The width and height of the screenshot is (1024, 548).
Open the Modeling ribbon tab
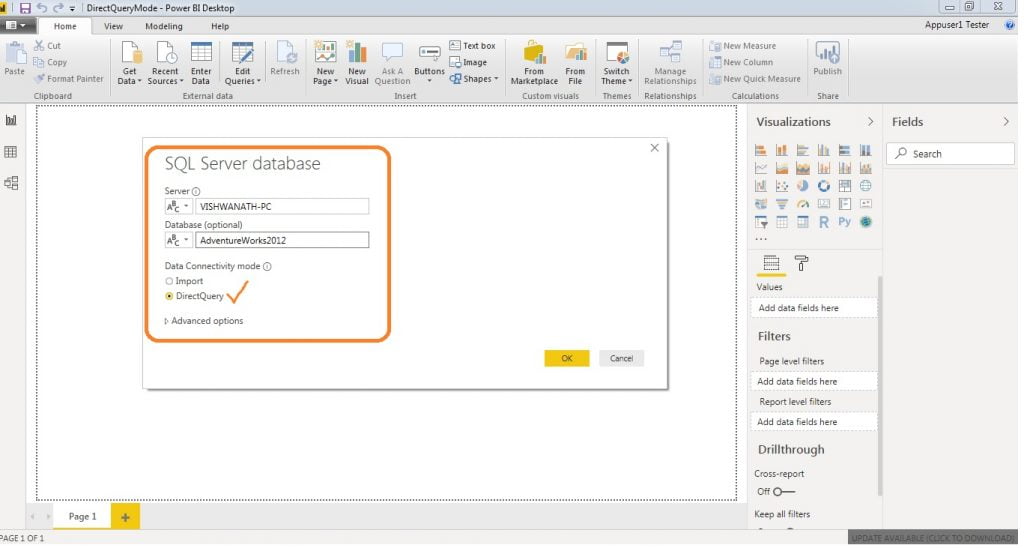(163, 26)
